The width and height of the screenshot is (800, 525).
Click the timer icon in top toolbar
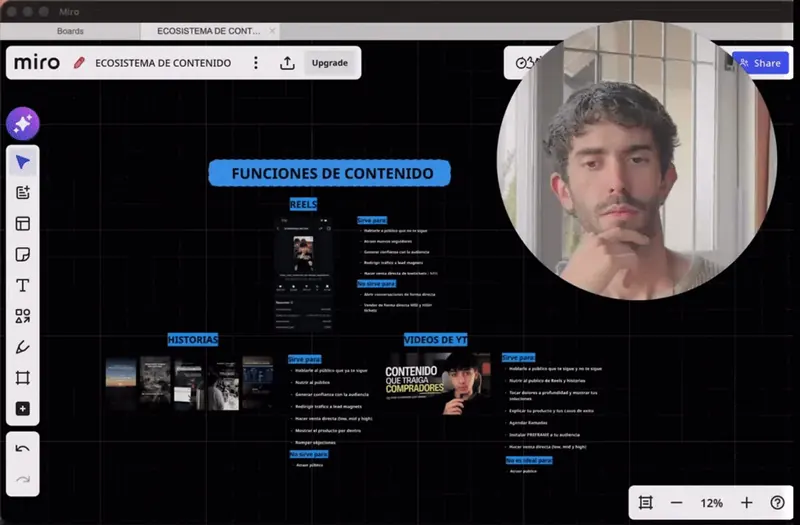point(521,63)
